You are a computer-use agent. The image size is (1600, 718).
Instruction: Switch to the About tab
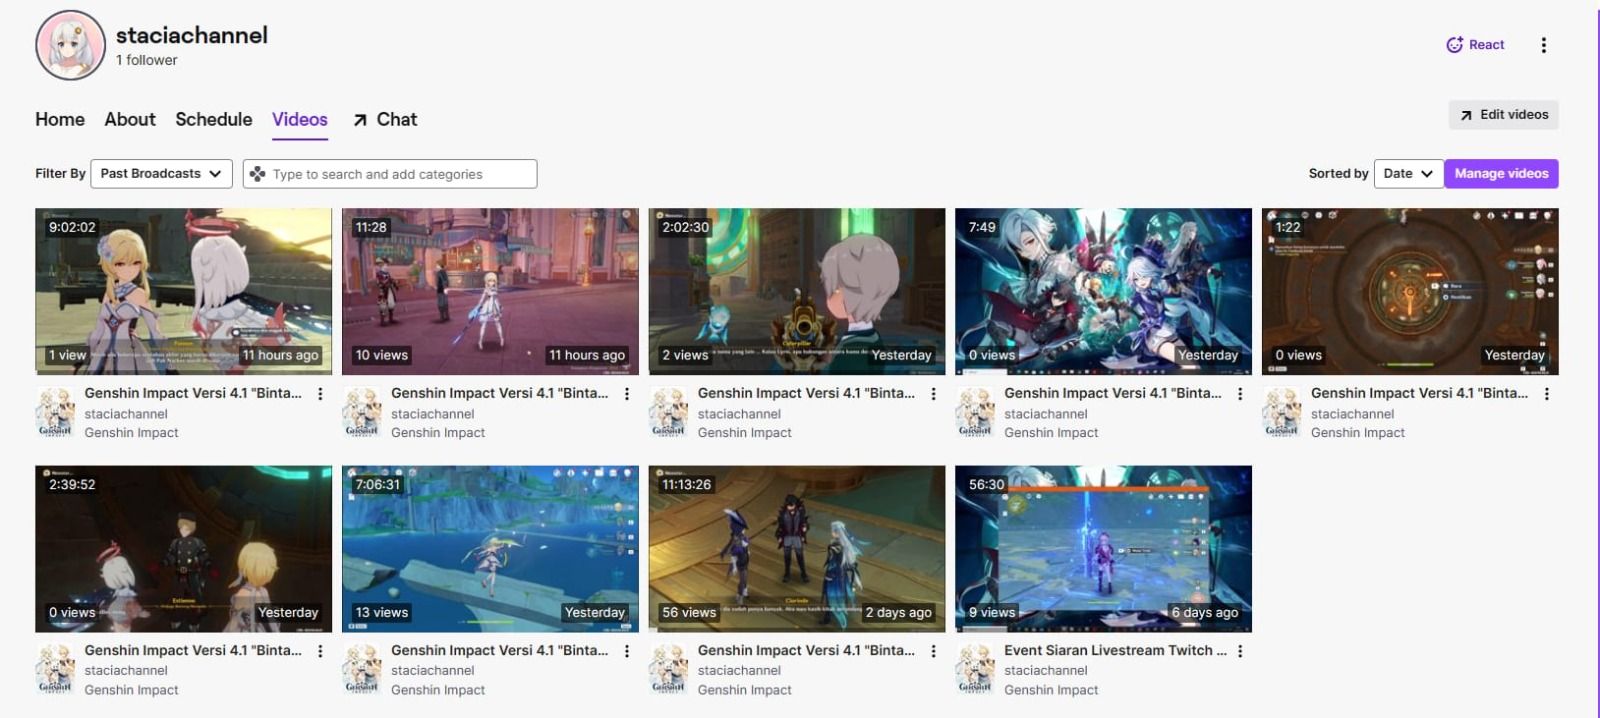pos(130,119)
